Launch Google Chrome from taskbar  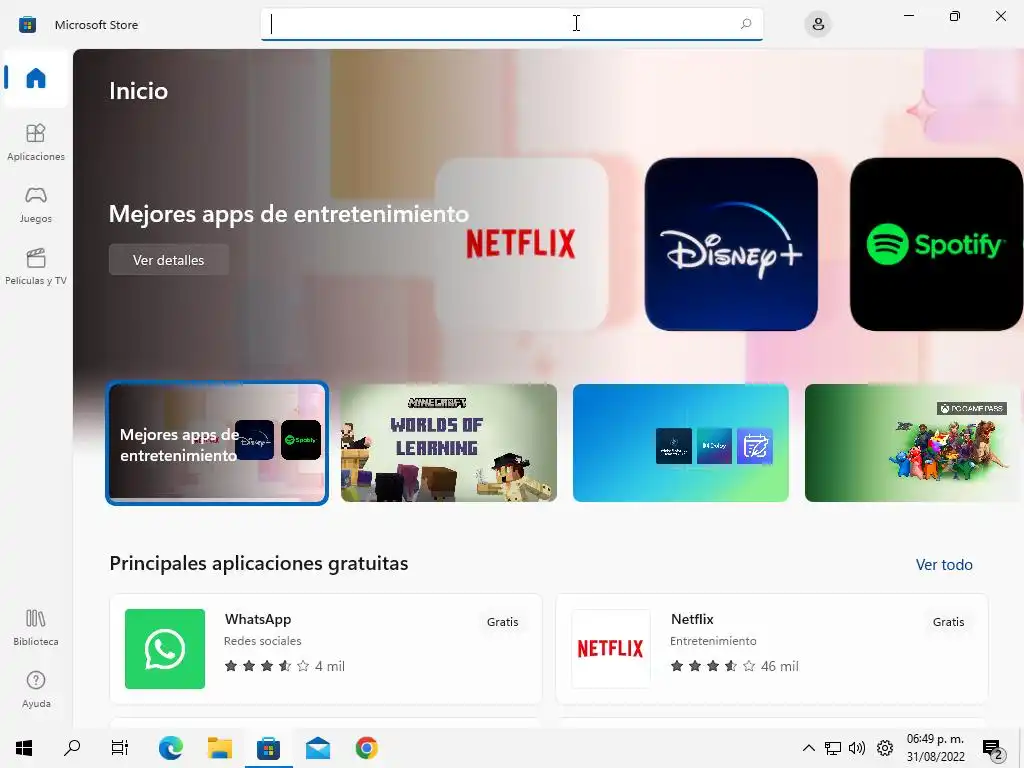366,748
